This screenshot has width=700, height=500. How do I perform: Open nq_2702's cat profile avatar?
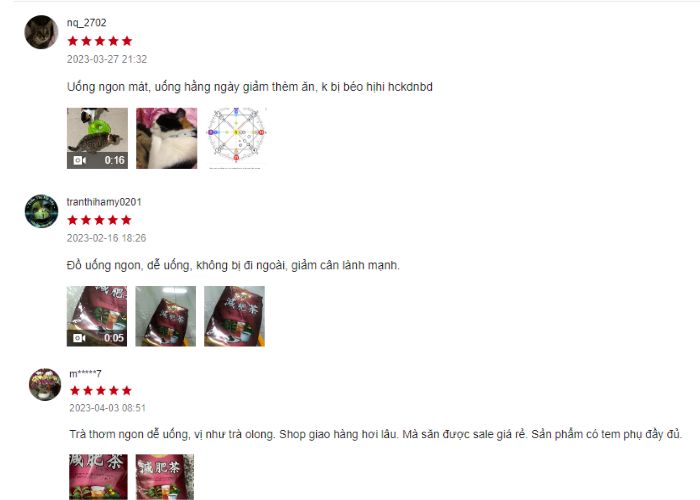point(41,32)
